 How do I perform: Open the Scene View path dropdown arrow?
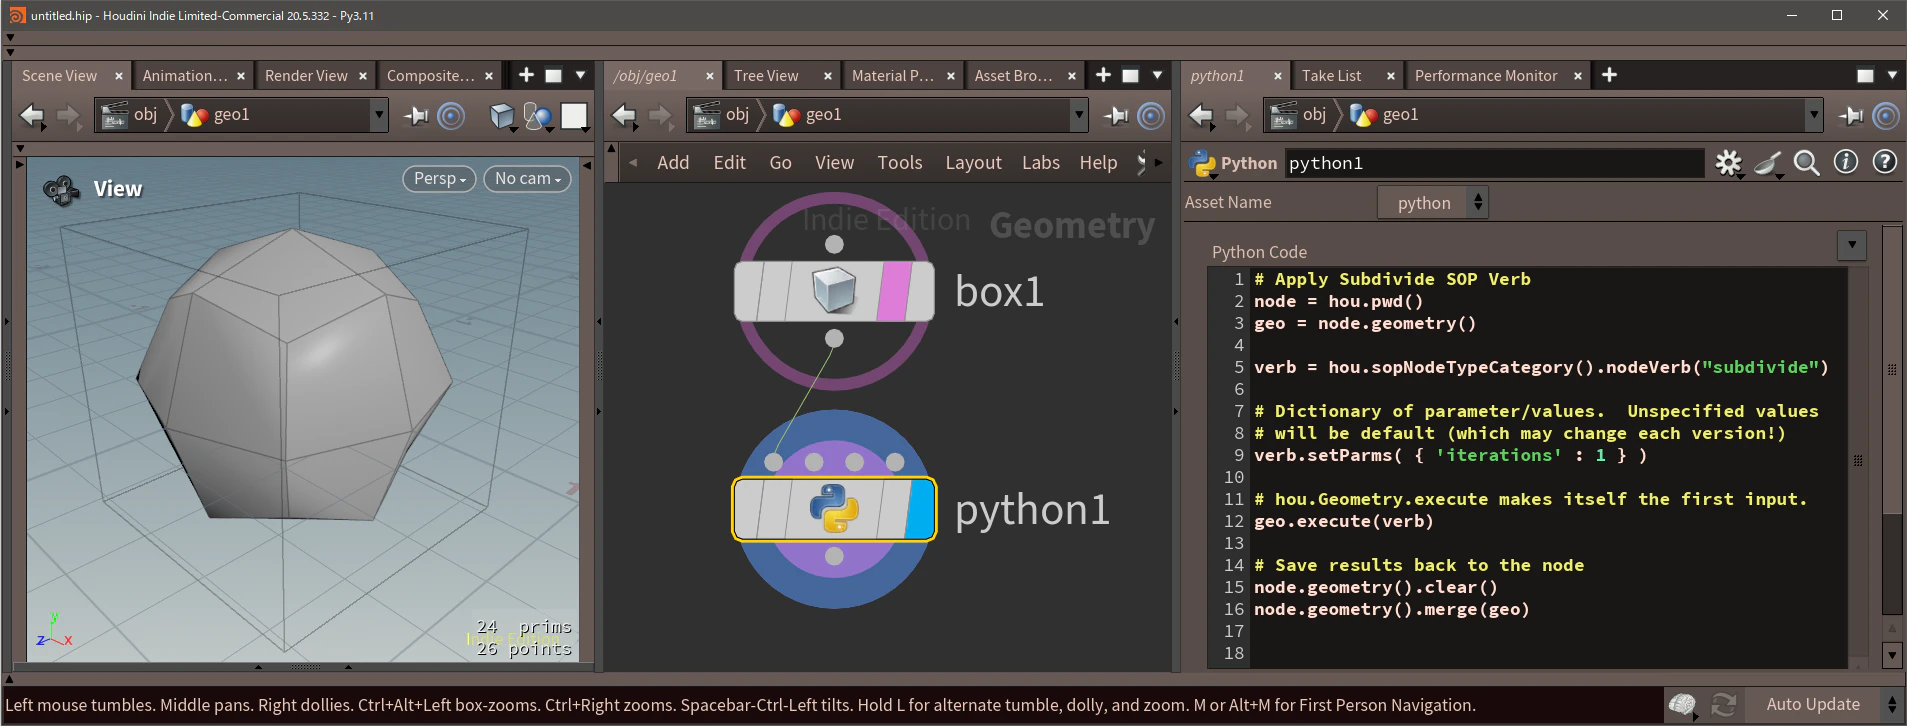pos(378,115)
